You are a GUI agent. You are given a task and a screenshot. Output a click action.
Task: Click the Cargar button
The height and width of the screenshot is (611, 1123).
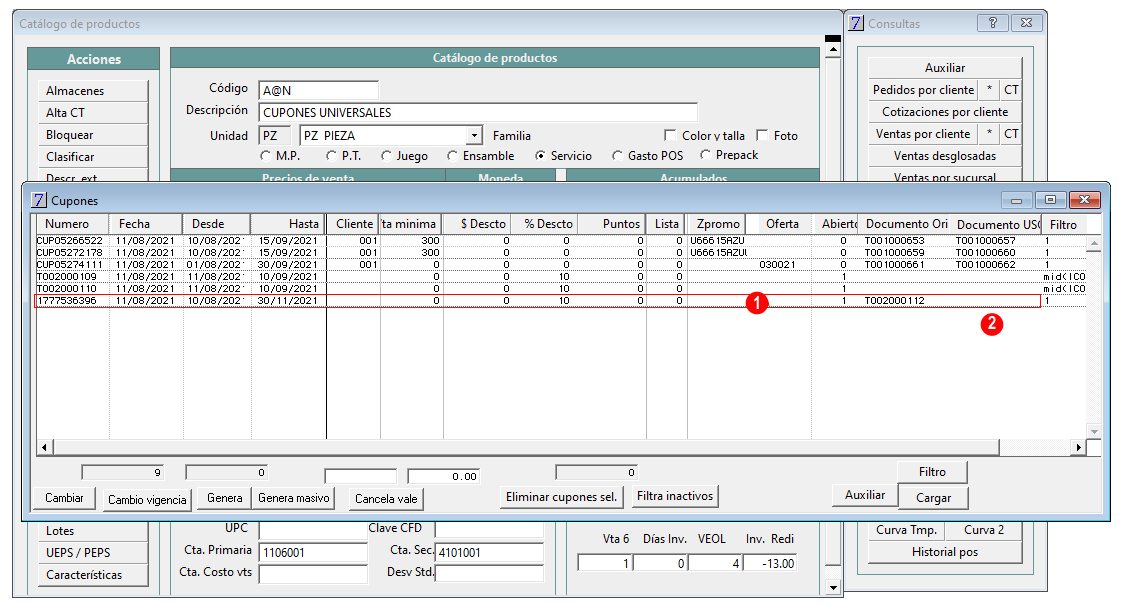[933, 497]
